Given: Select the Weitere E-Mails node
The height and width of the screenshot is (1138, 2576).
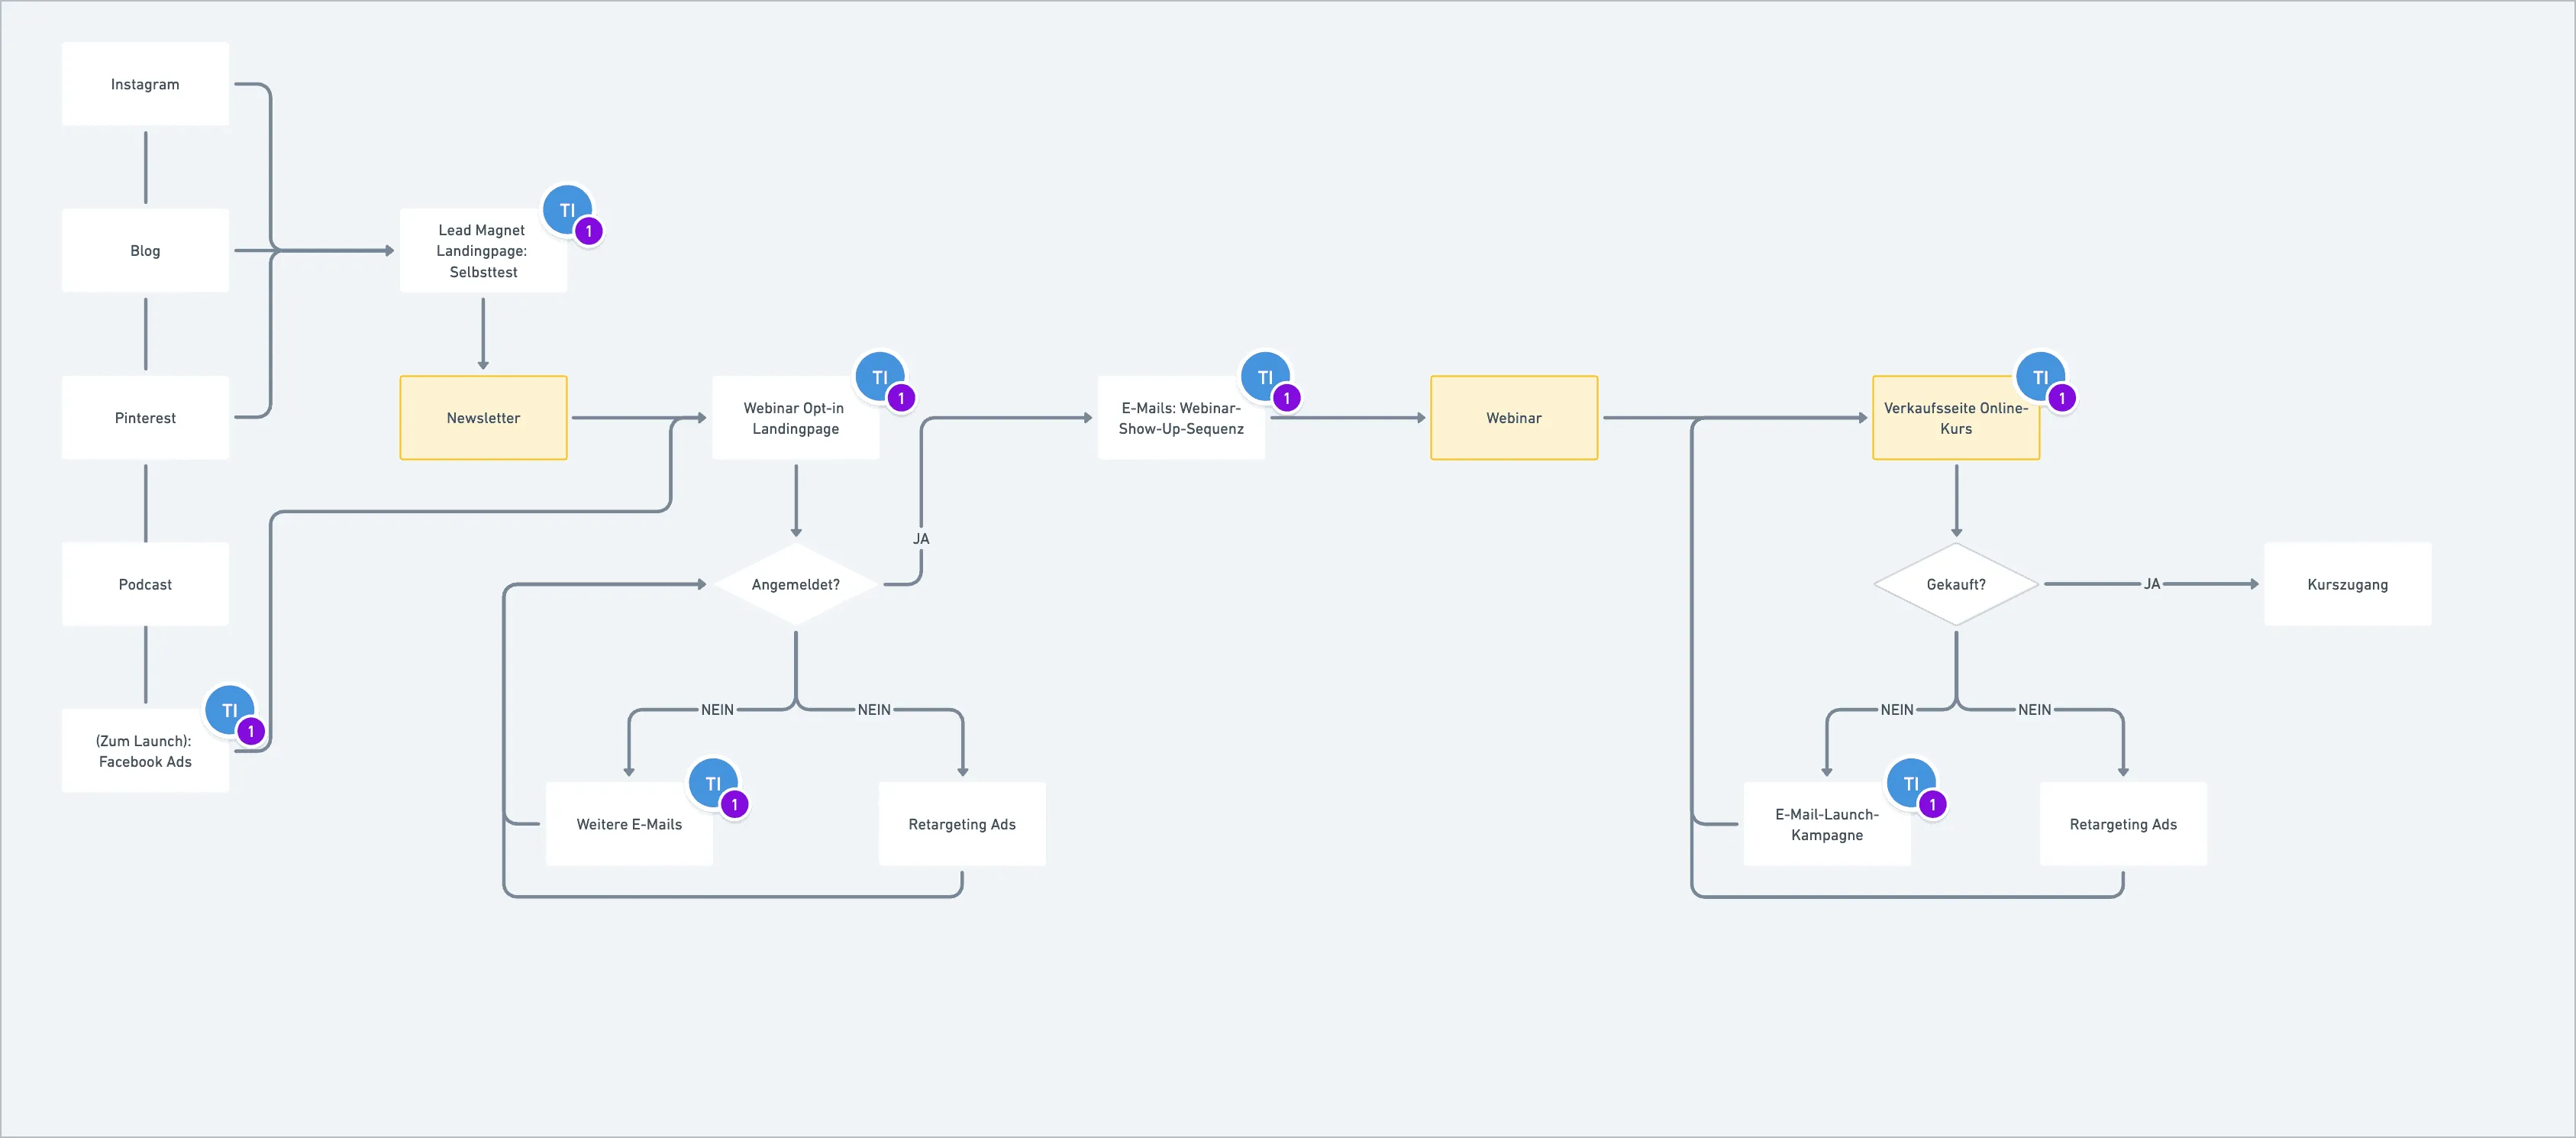Looking at the screenshot, I should coord(629,824).
